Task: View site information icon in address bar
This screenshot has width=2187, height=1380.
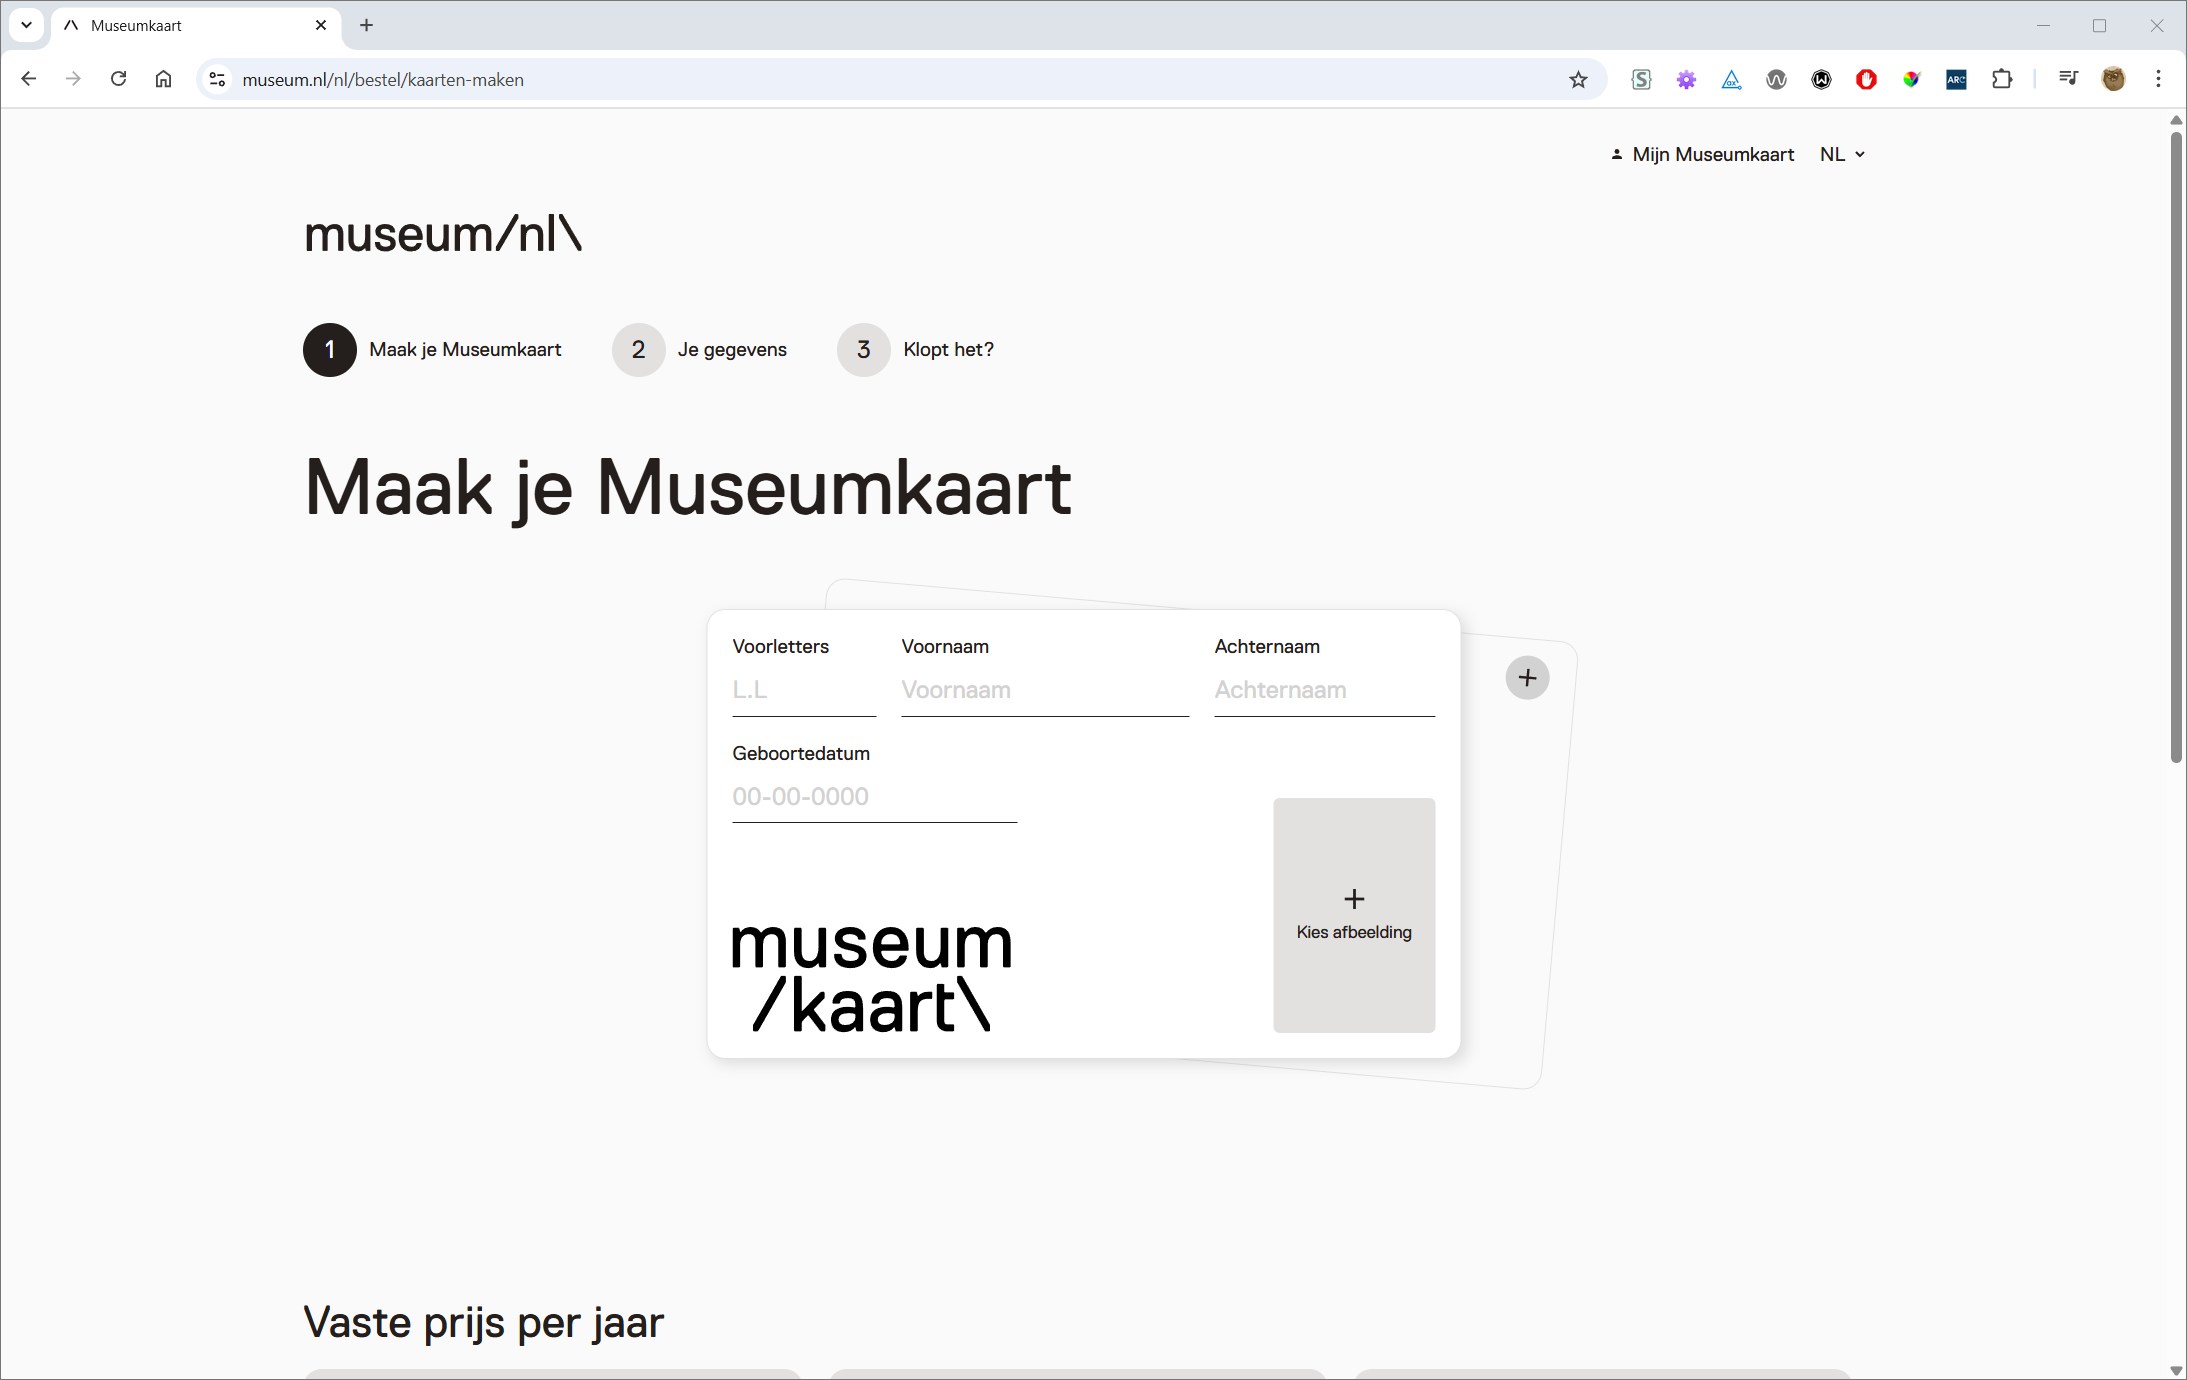Action: (217, 79)
